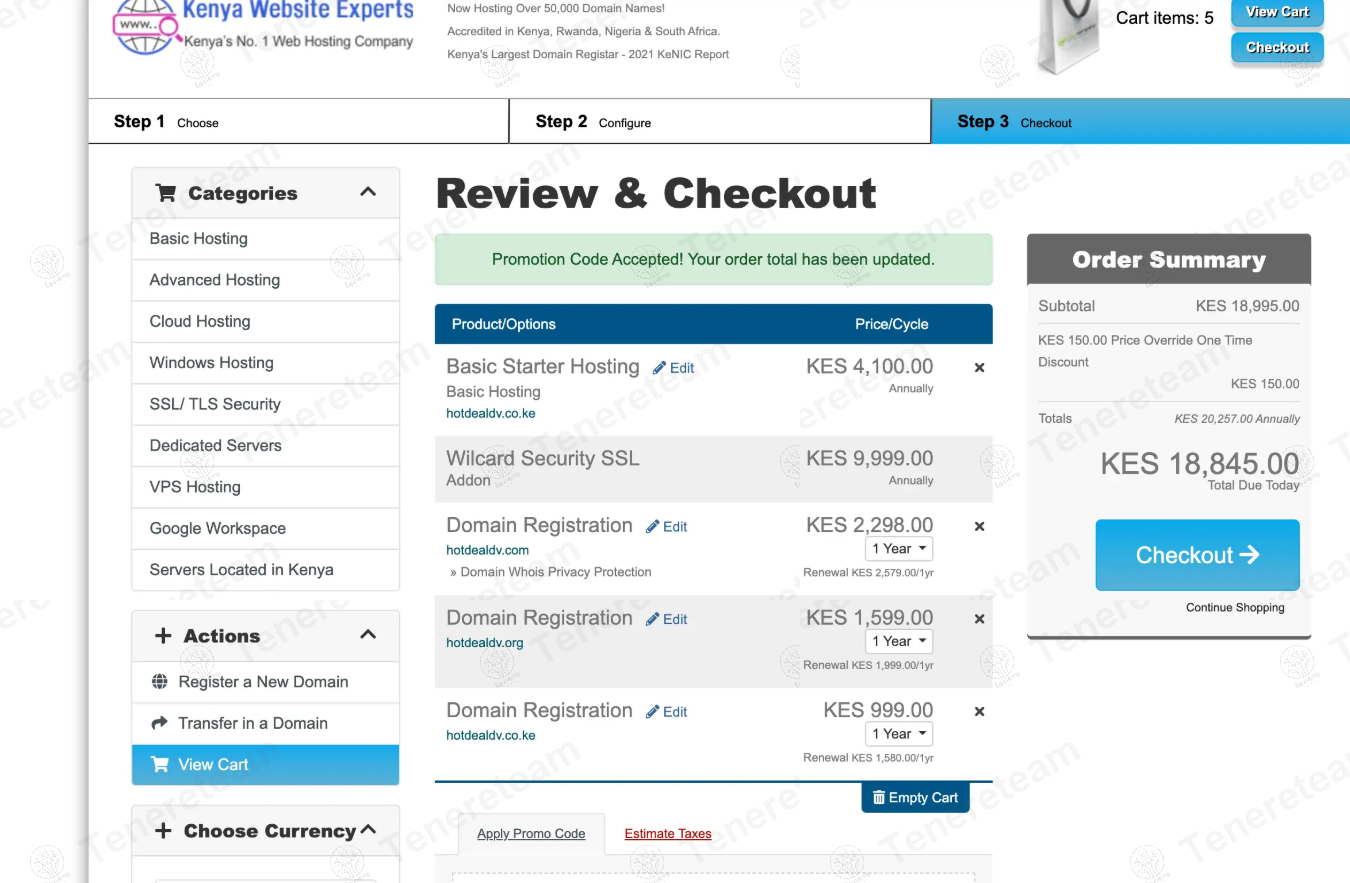The width and height of the screenshot is (1350, 883).
Task: Click the pencil icon for hotdealdv.com domain
Action: tap(652, 527)
